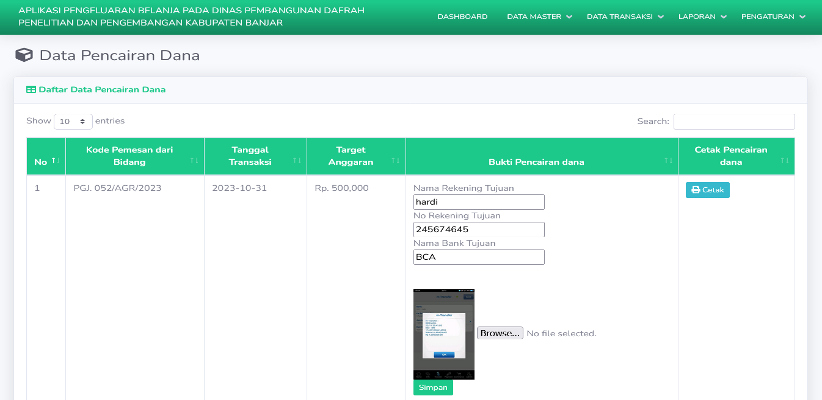The width and height of the screenshot is (822, 400).
Task: Open the show entries count selector
Action: tap(73, 122)
